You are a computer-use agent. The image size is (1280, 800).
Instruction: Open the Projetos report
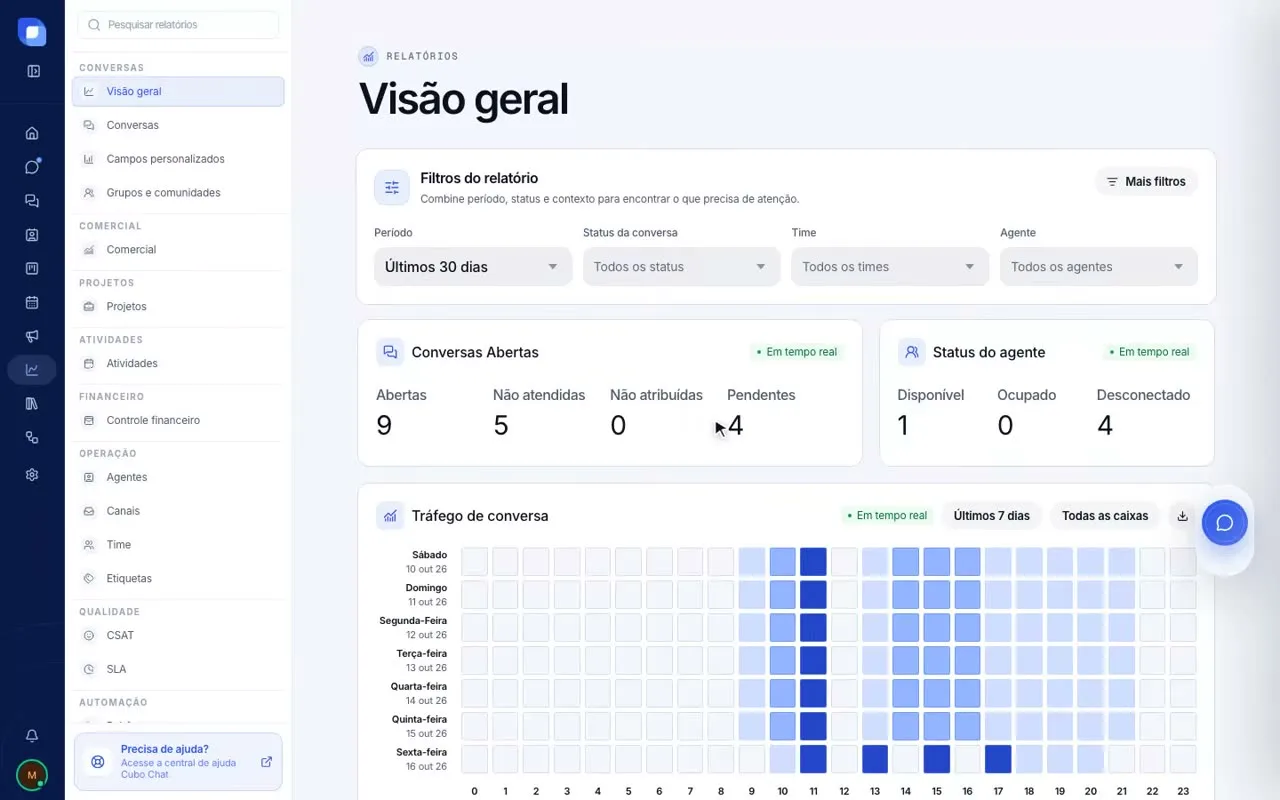(x=178, y=307)
